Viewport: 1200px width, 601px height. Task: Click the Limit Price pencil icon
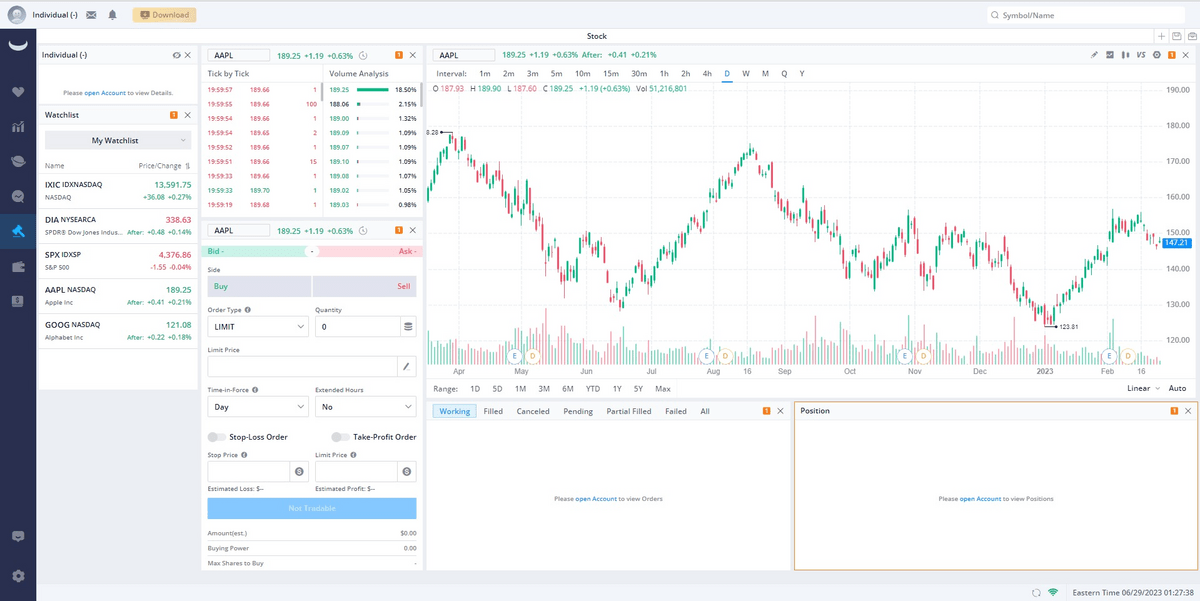point(406,367)
